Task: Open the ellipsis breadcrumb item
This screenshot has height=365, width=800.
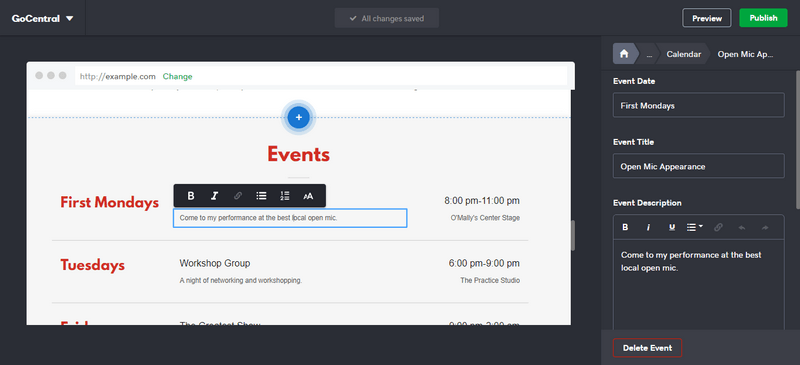Action: (648, 54)
